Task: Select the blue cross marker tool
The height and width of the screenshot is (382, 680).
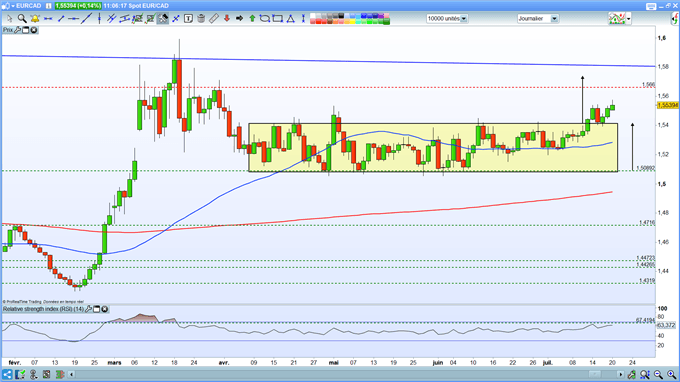Action: pyautogui.click(x=176, y=19)
